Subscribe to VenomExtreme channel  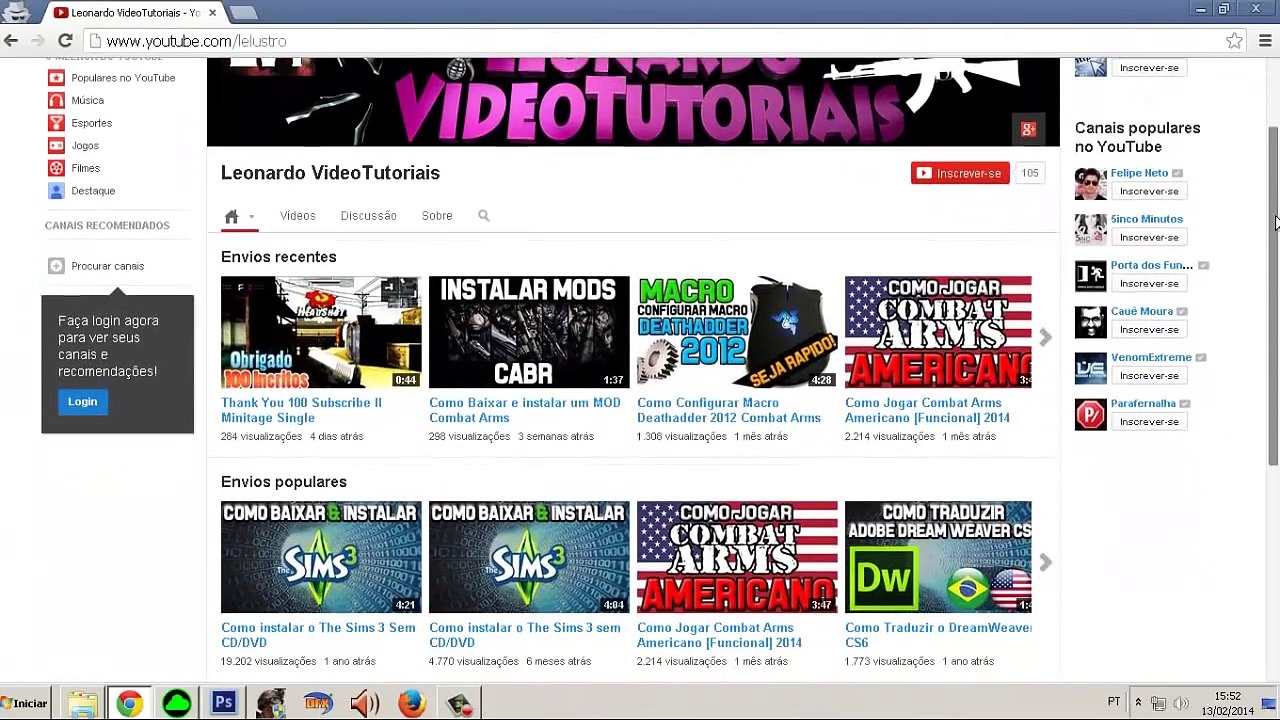(x=1149, y=375)
